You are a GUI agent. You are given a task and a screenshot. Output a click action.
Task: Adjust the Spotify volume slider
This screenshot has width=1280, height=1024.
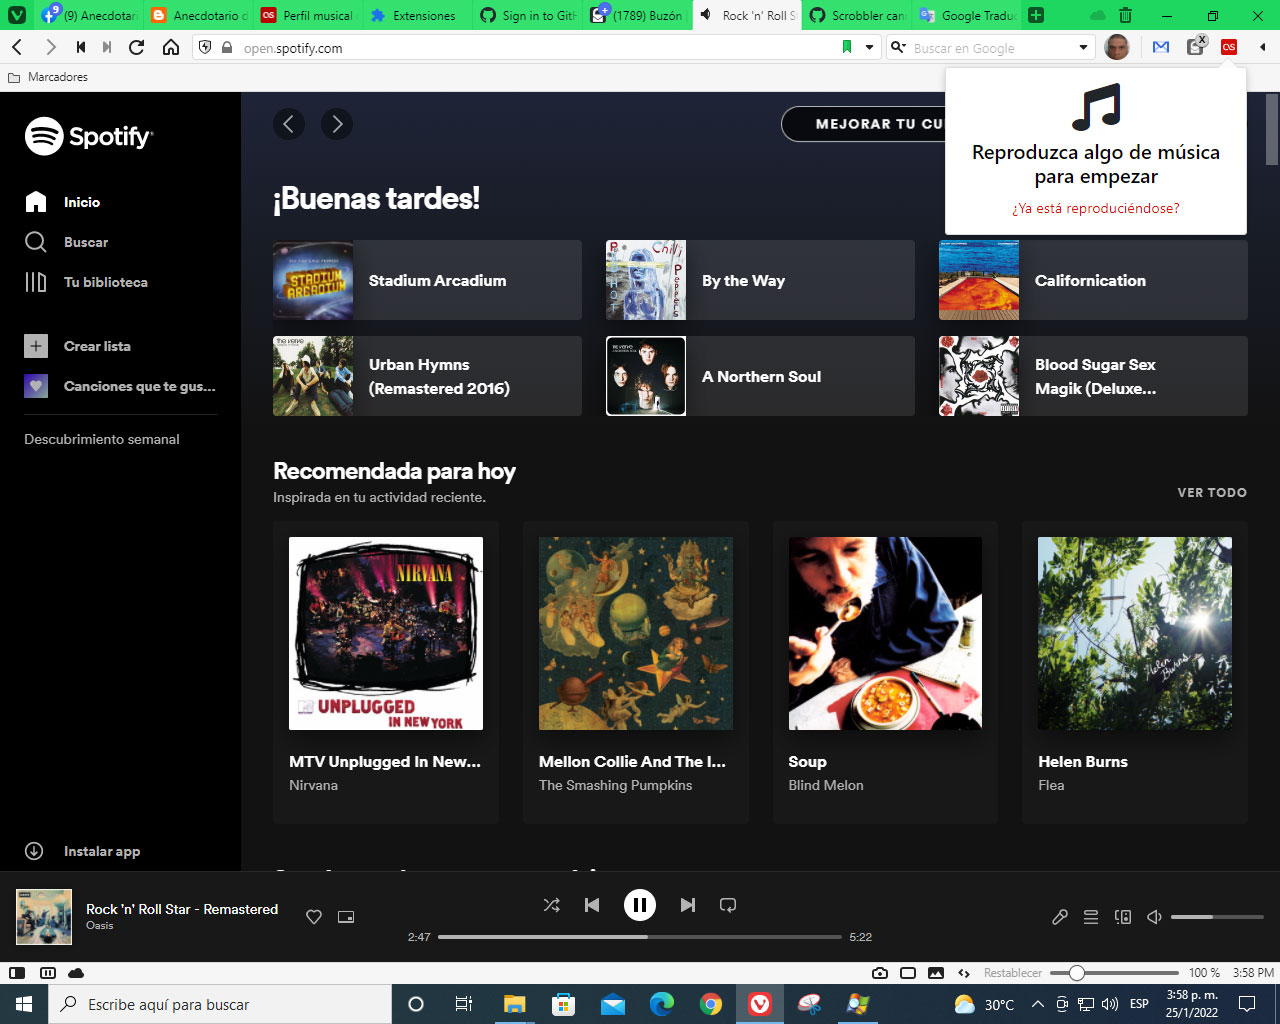(1217, 917)
